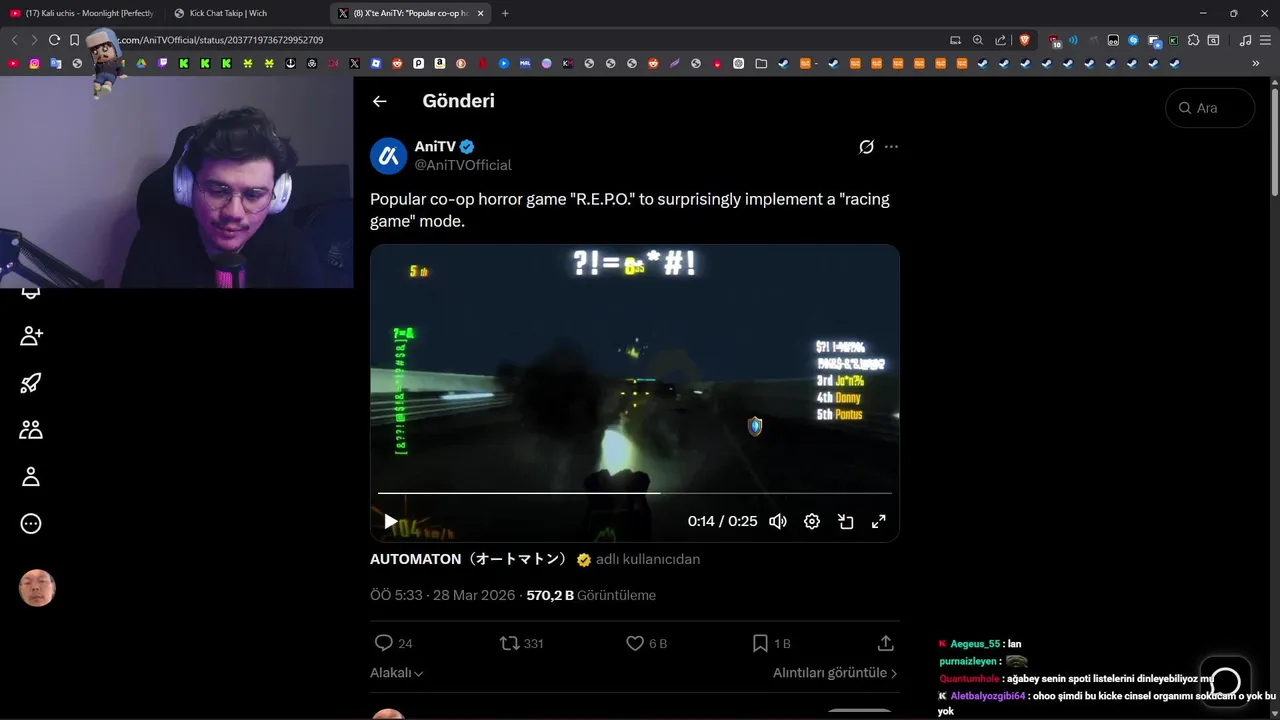This screenshot has width=1280, height=720.
Task: Reload the page
Action: pyautogui.click(x=54, y=40)
